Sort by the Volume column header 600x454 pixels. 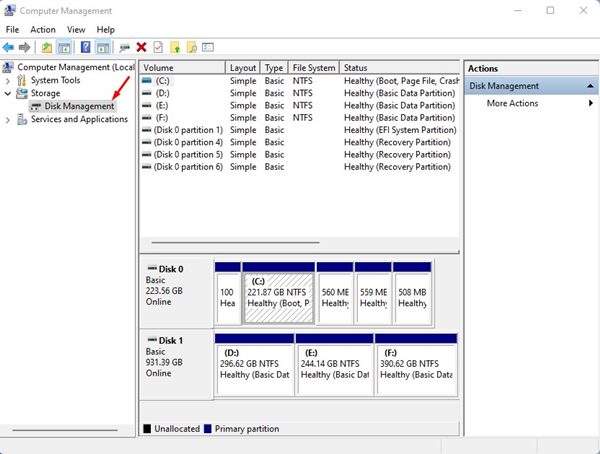tap(183, 68)
